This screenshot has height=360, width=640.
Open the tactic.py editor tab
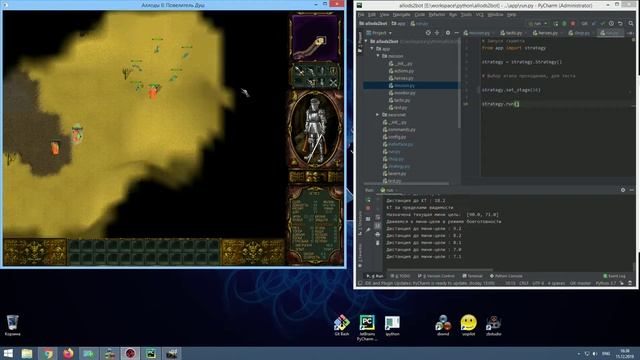pos(512,33)
